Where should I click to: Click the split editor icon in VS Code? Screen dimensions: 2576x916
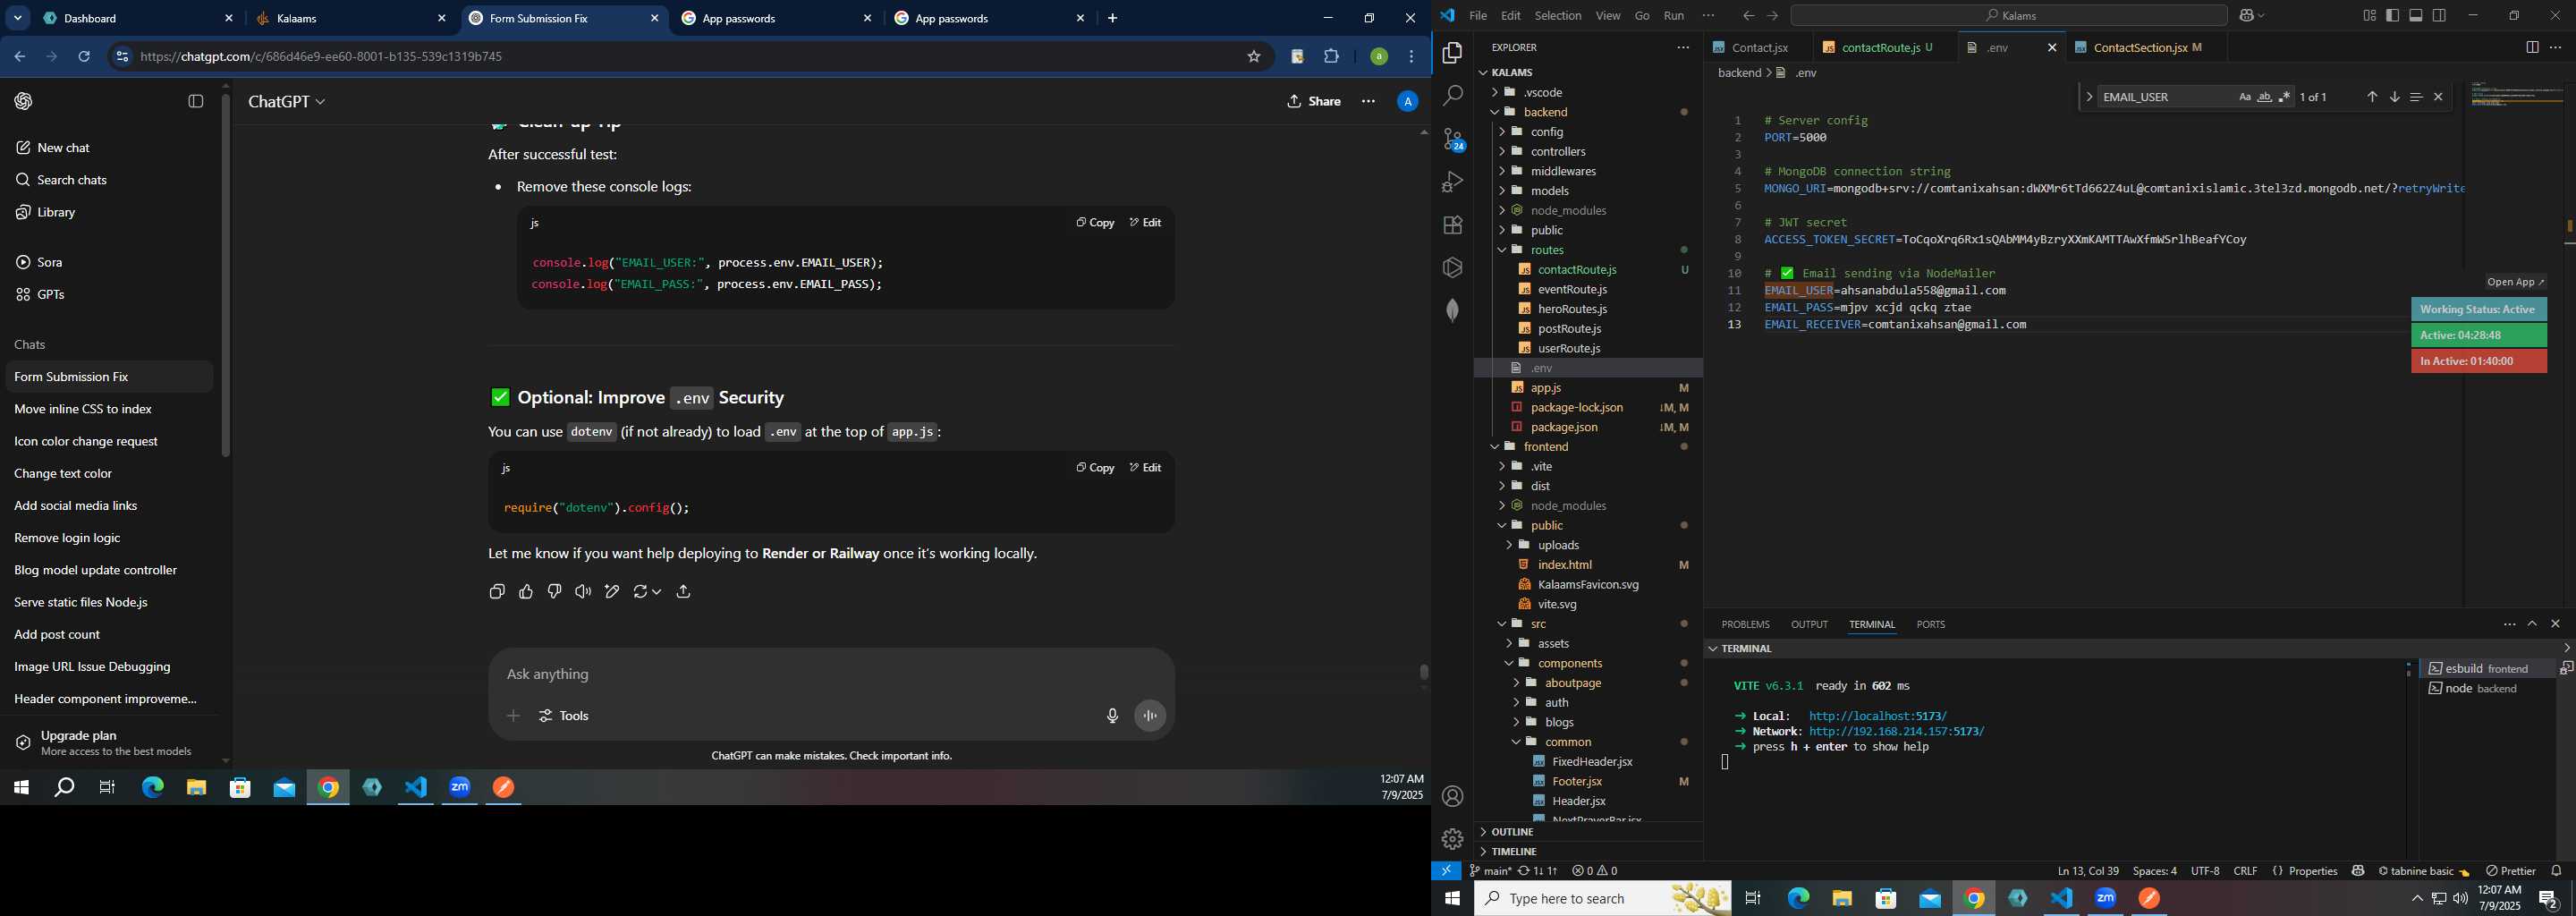(x=2531, y=48)
